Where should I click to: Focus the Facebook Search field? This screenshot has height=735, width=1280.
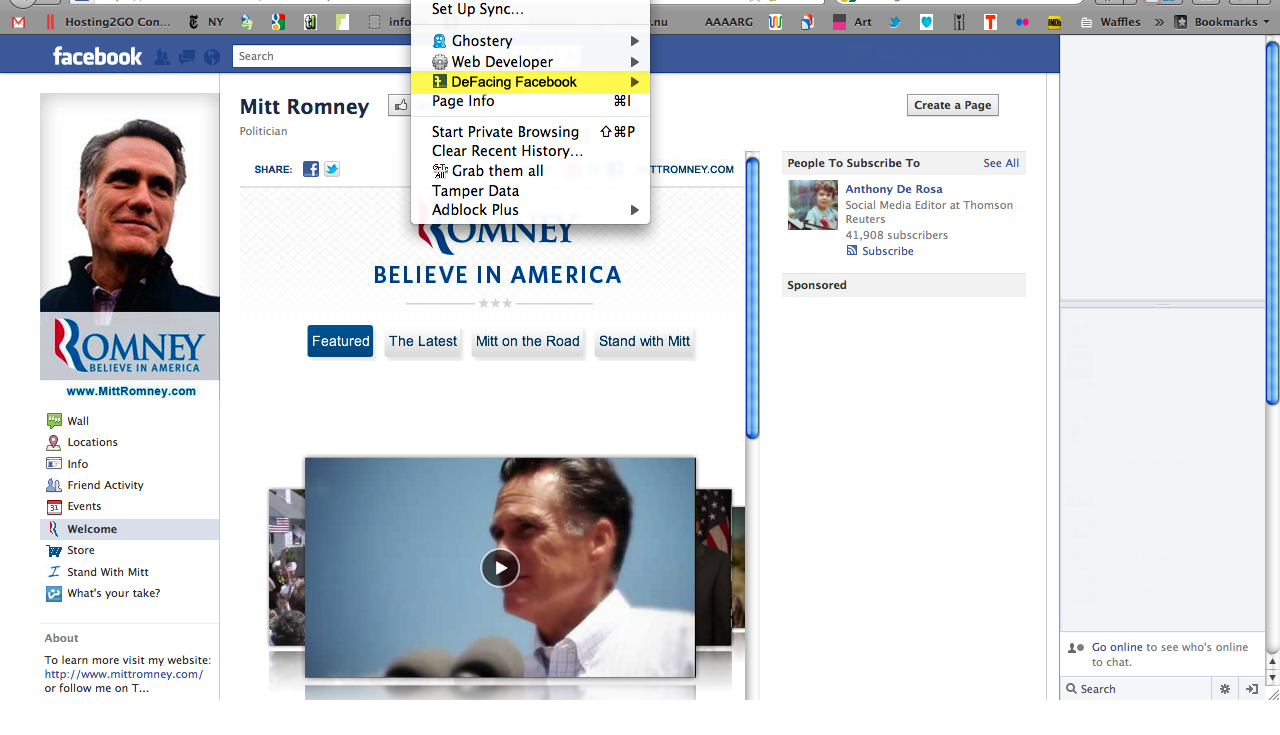(322, 56)
